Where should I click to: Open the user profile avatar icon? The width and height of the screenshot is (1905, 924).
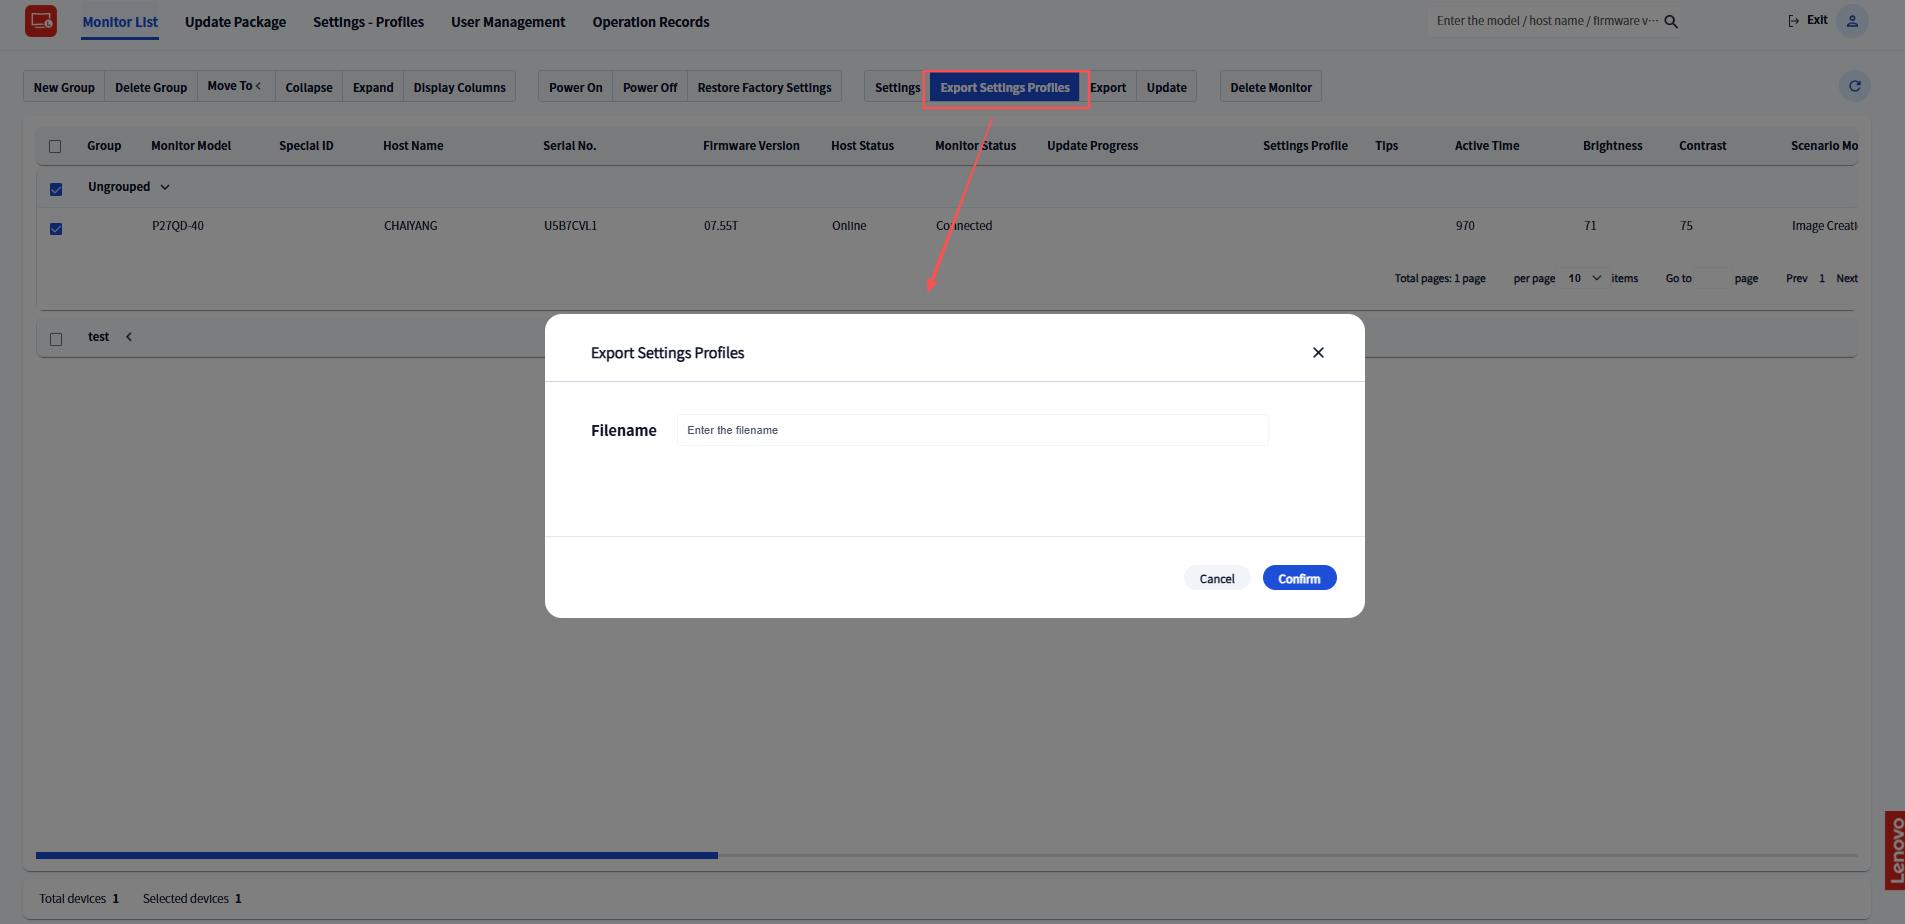[x=1852, y=21]
